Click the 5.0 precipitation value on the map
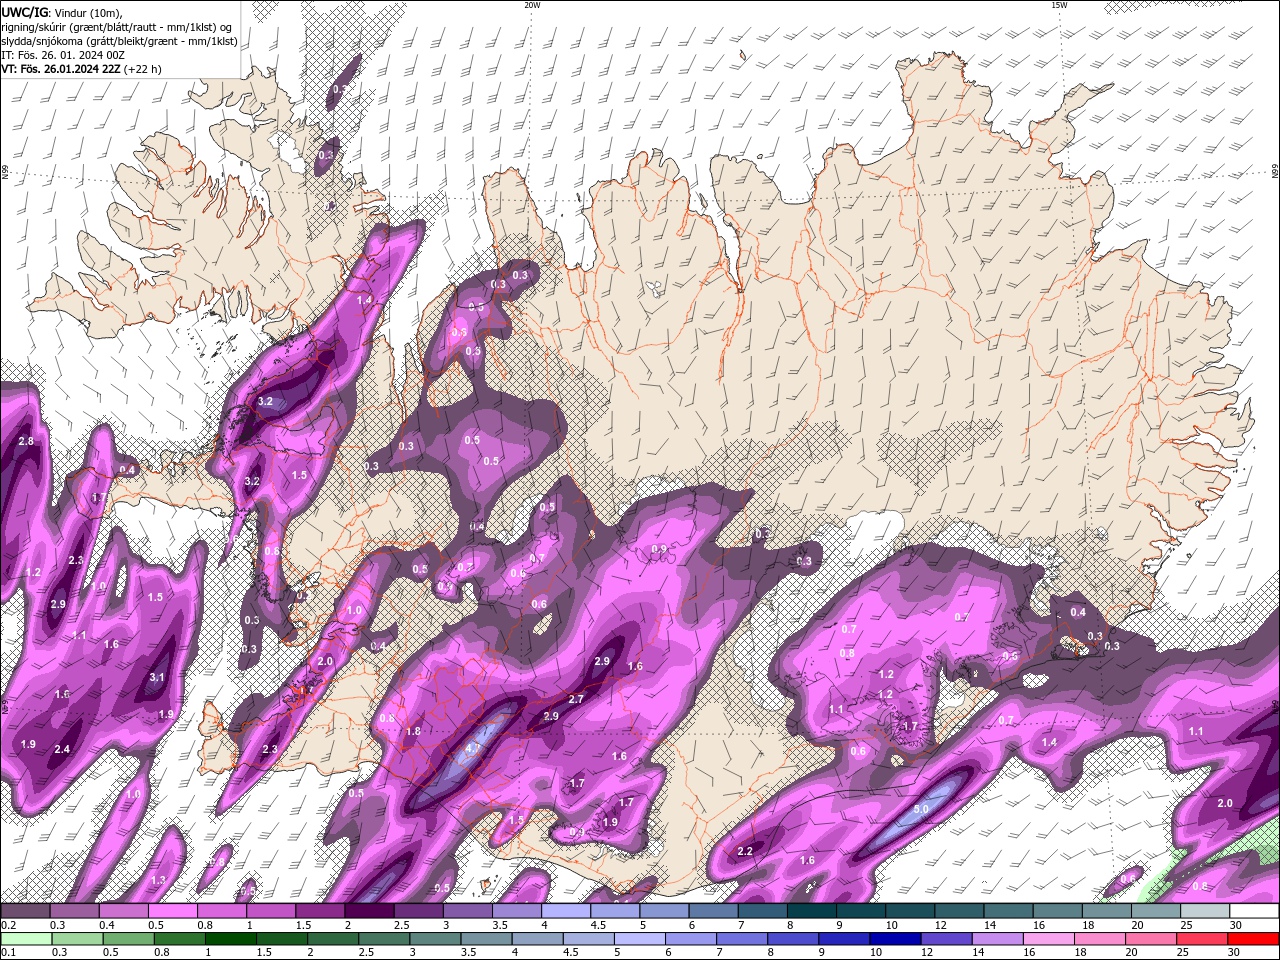 922,808
